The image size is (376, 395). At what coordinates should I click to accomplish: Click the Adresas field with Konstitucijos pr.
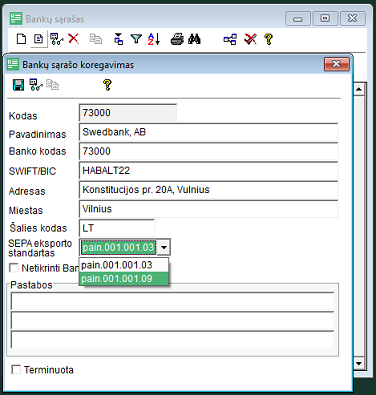[208, 190]
